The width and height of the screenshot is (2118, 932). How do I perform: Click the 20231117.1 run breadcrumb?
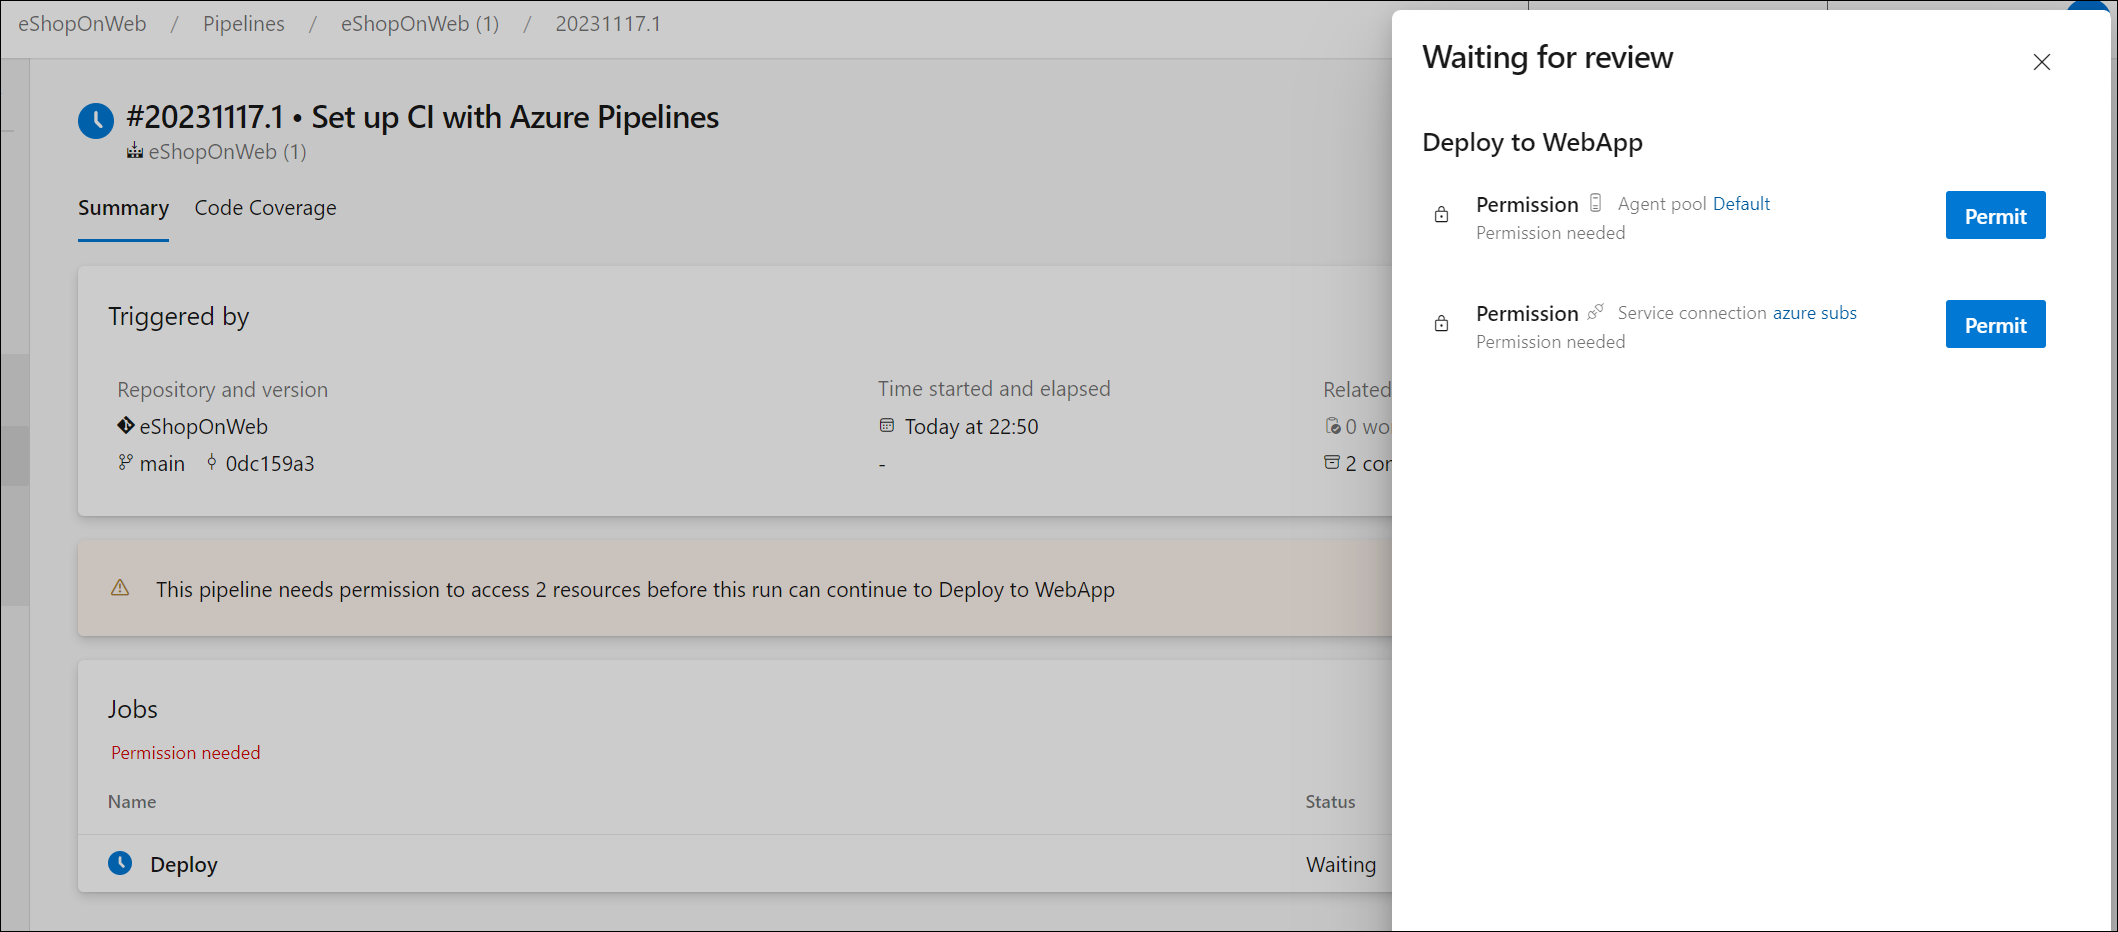coord(608,24)
